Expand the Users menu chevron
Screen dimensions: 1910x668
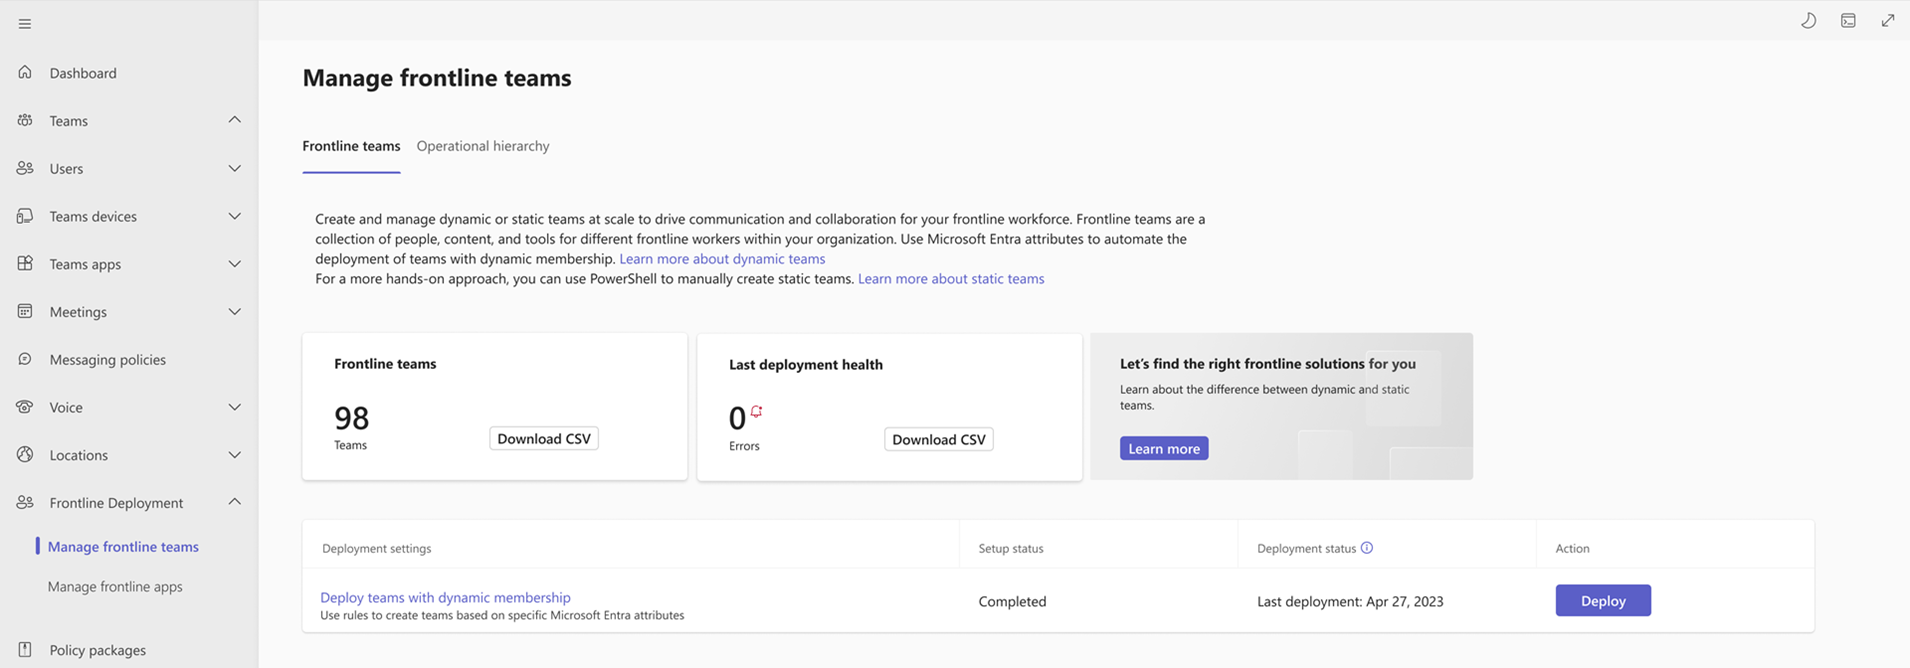(234, 168)
